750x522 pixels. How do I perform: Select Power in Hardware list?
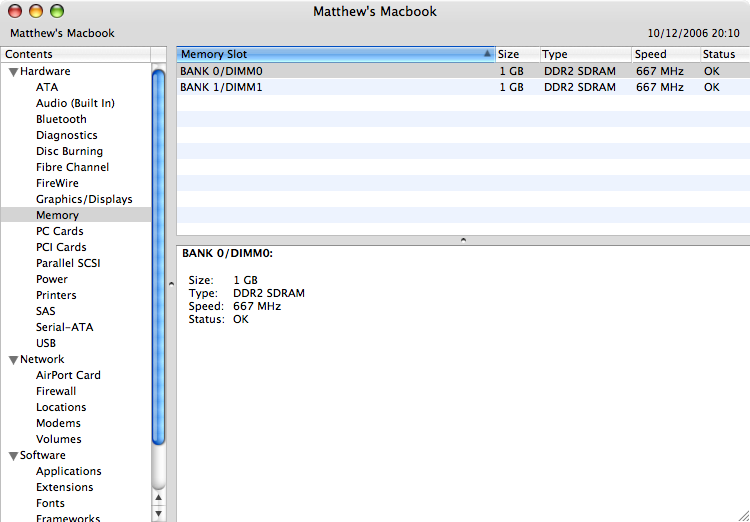tap(52, 279)
